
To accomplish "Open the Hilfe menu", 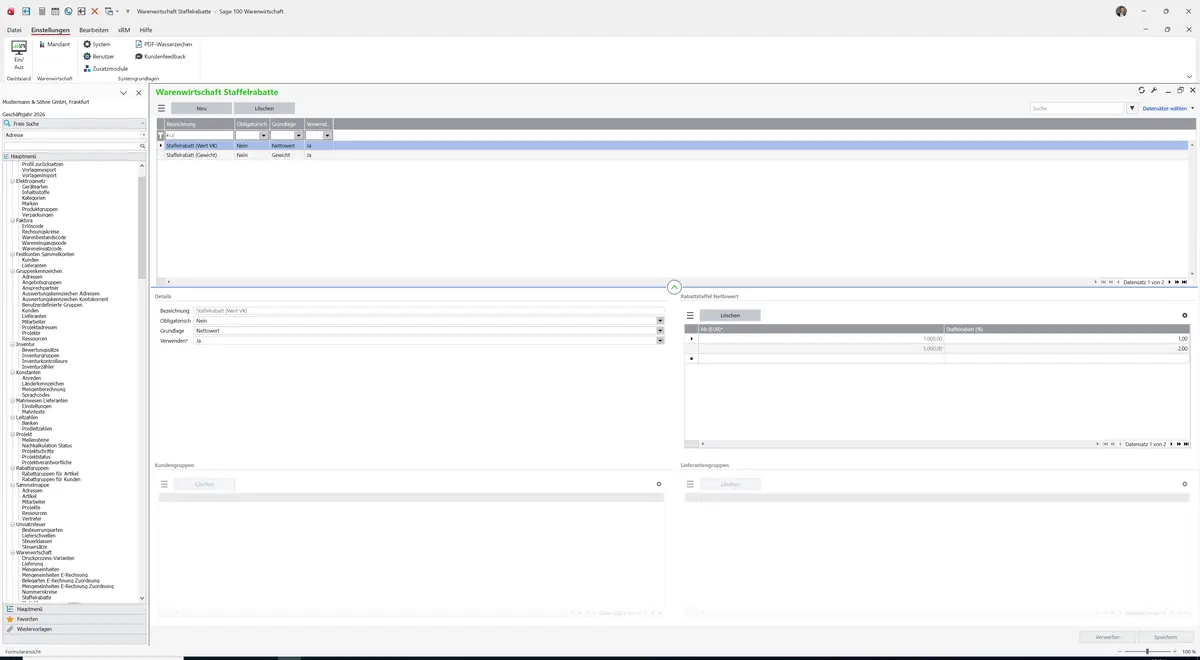I will (x=146, y=30).
